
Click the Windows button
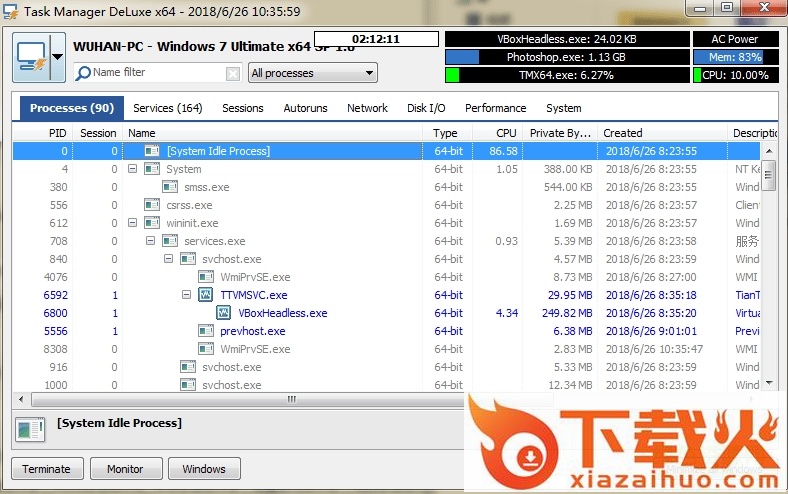point(204,469)
